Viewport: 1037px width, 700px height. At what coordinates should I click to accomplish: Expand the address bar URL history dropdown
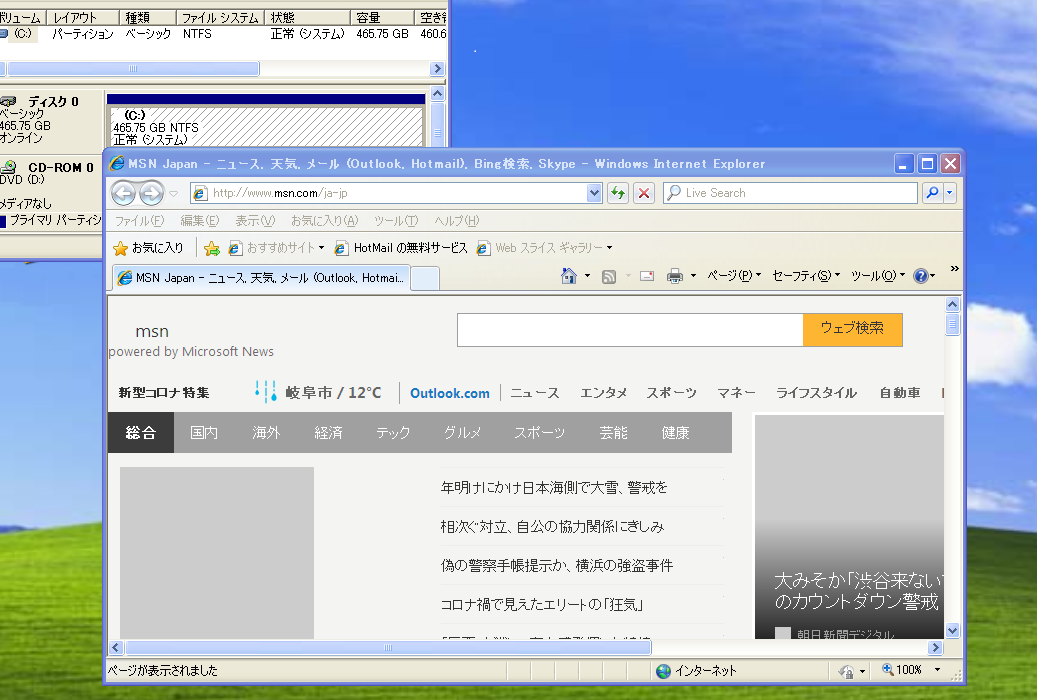594,193
